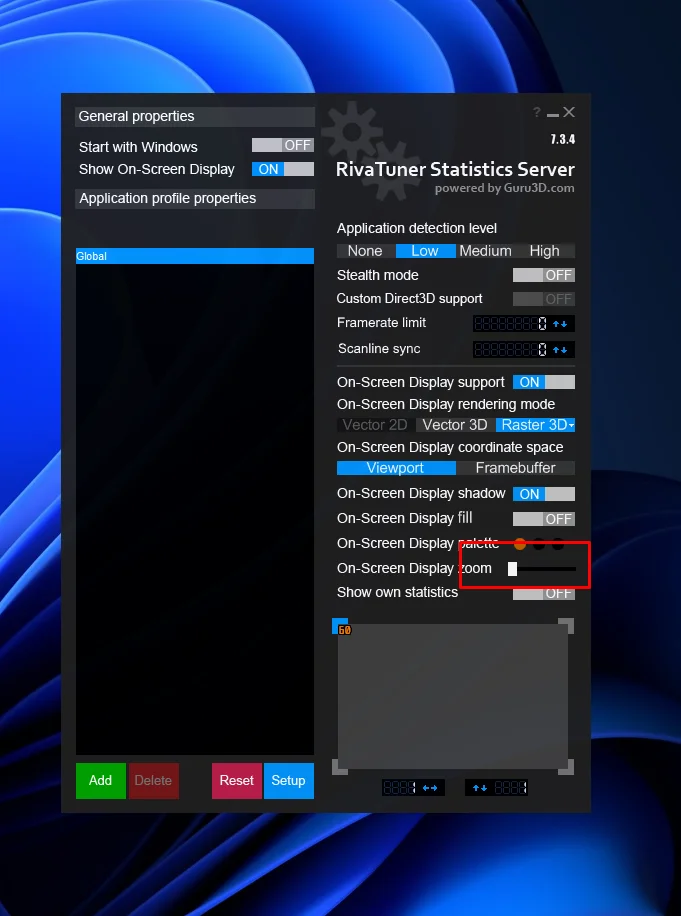Enable On-Screen Display fill switch

point(544,519)
